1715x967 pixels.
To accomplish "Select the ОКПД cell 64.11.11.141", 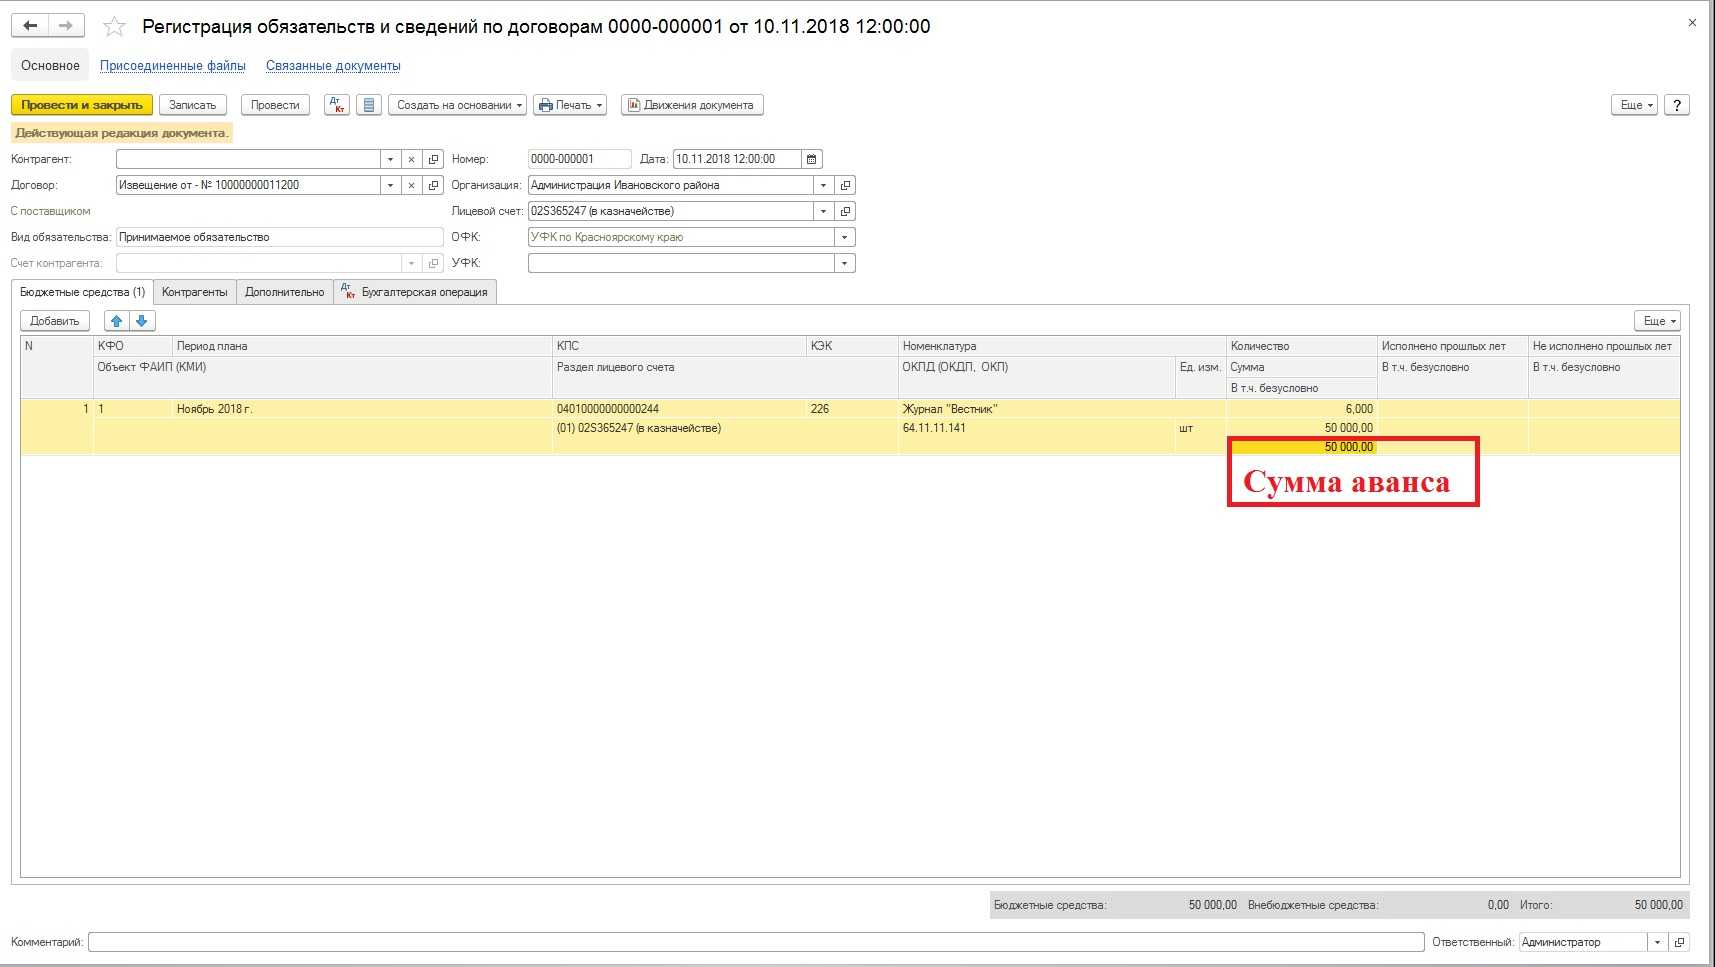I will pyautogui.click(x=1036, y=428).
